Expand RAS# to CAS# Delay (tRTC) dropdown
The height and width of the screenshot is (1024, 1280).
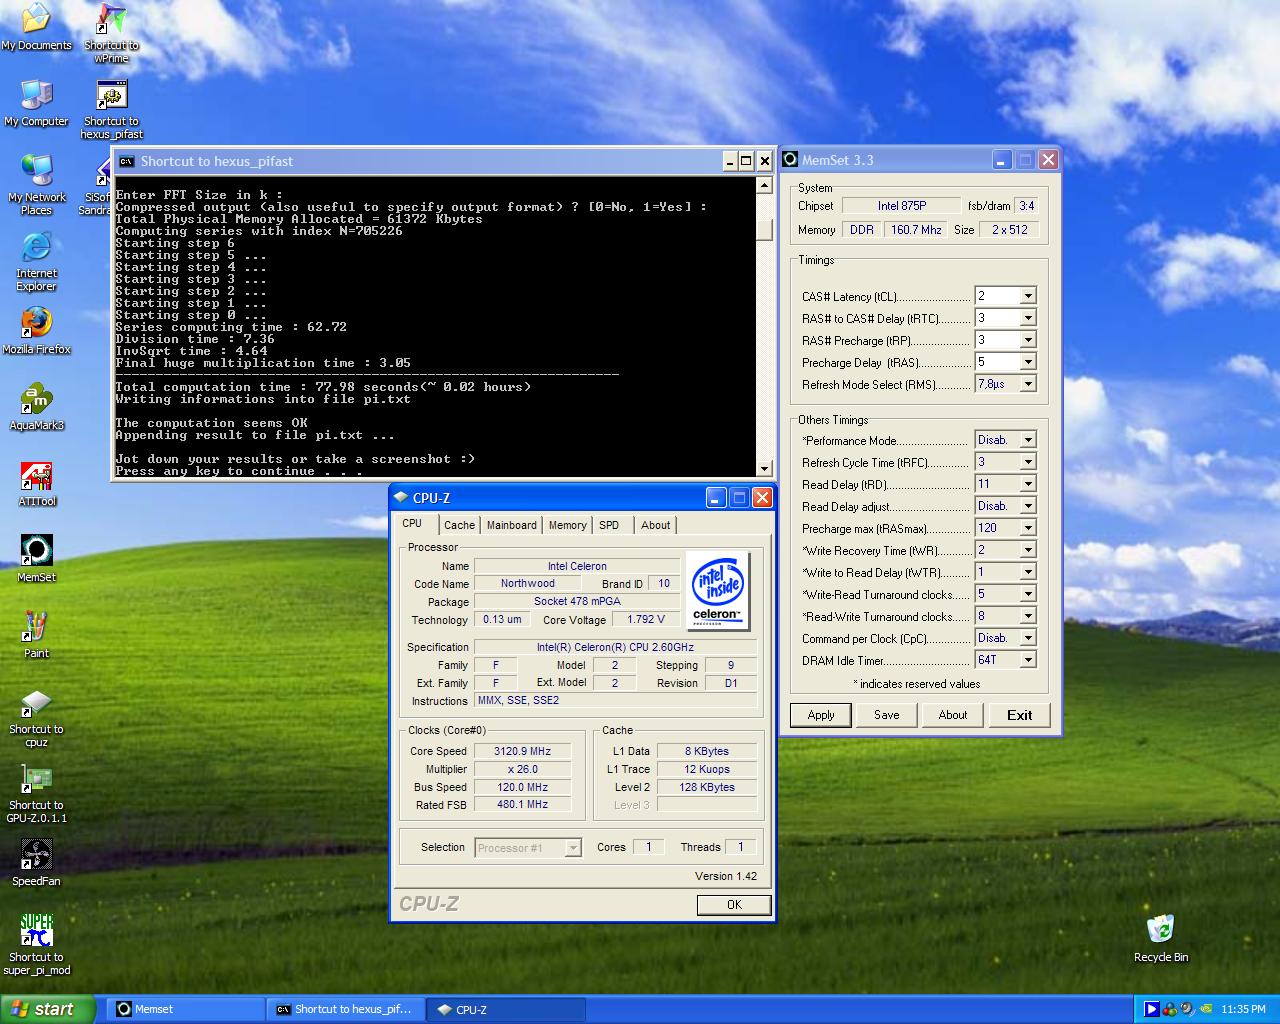[1027, 318]
